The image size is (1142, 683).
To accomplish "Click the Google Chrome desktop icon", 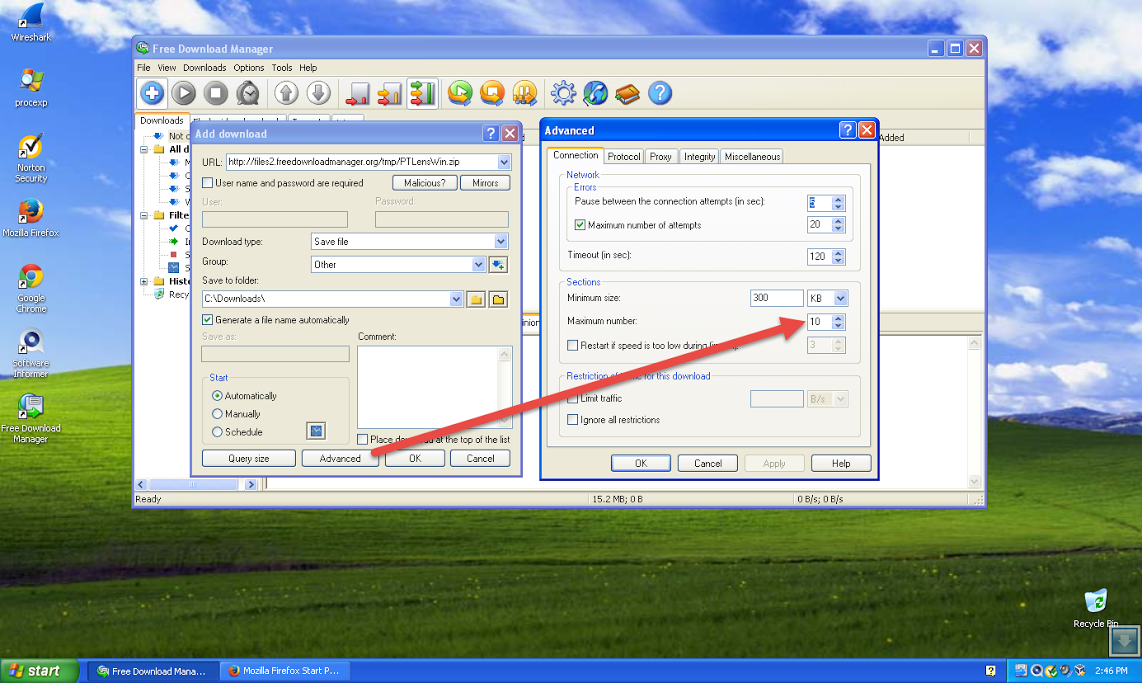I will pos(31,289).
